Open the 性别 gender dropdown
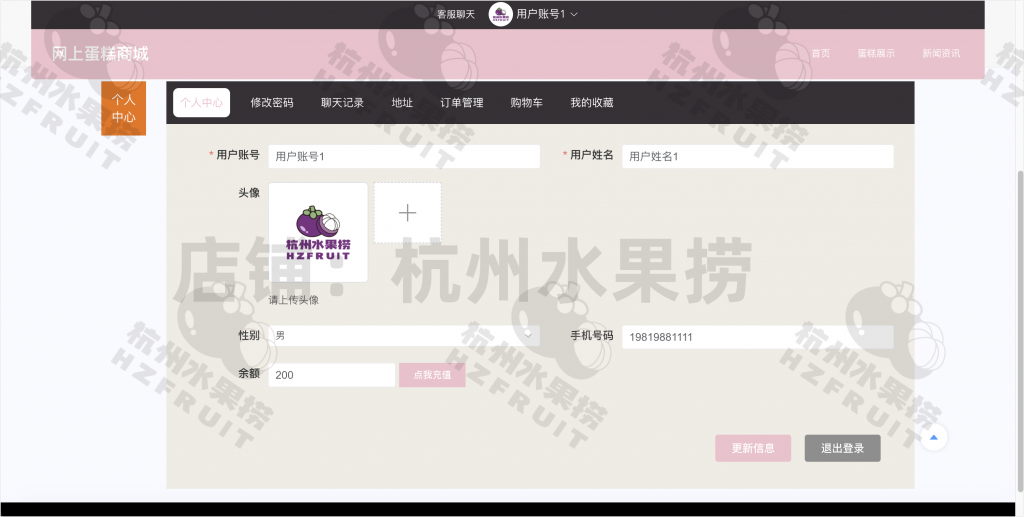This screenshot has width=1024, height=517. [404, 336]
